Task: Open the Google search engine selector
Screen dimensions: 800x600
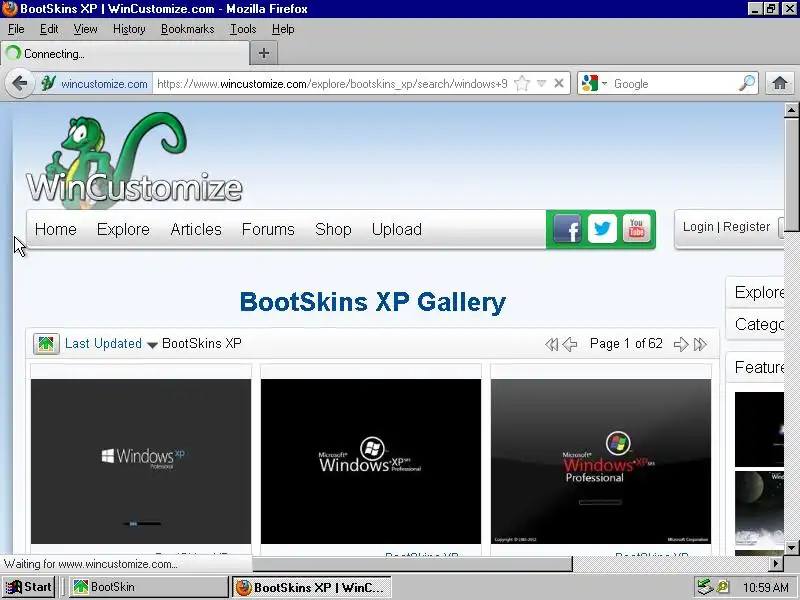Action: coord(594,83)
